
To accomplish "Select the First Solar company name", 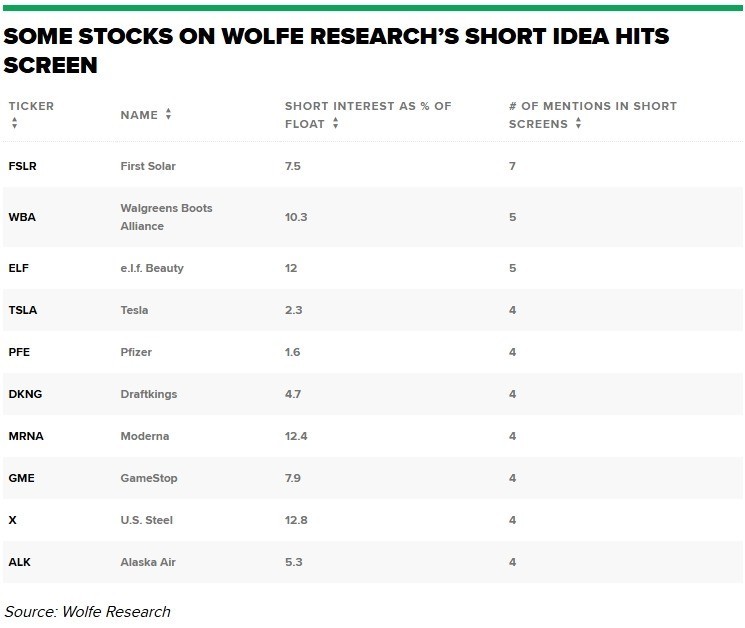I will point(148,166).
